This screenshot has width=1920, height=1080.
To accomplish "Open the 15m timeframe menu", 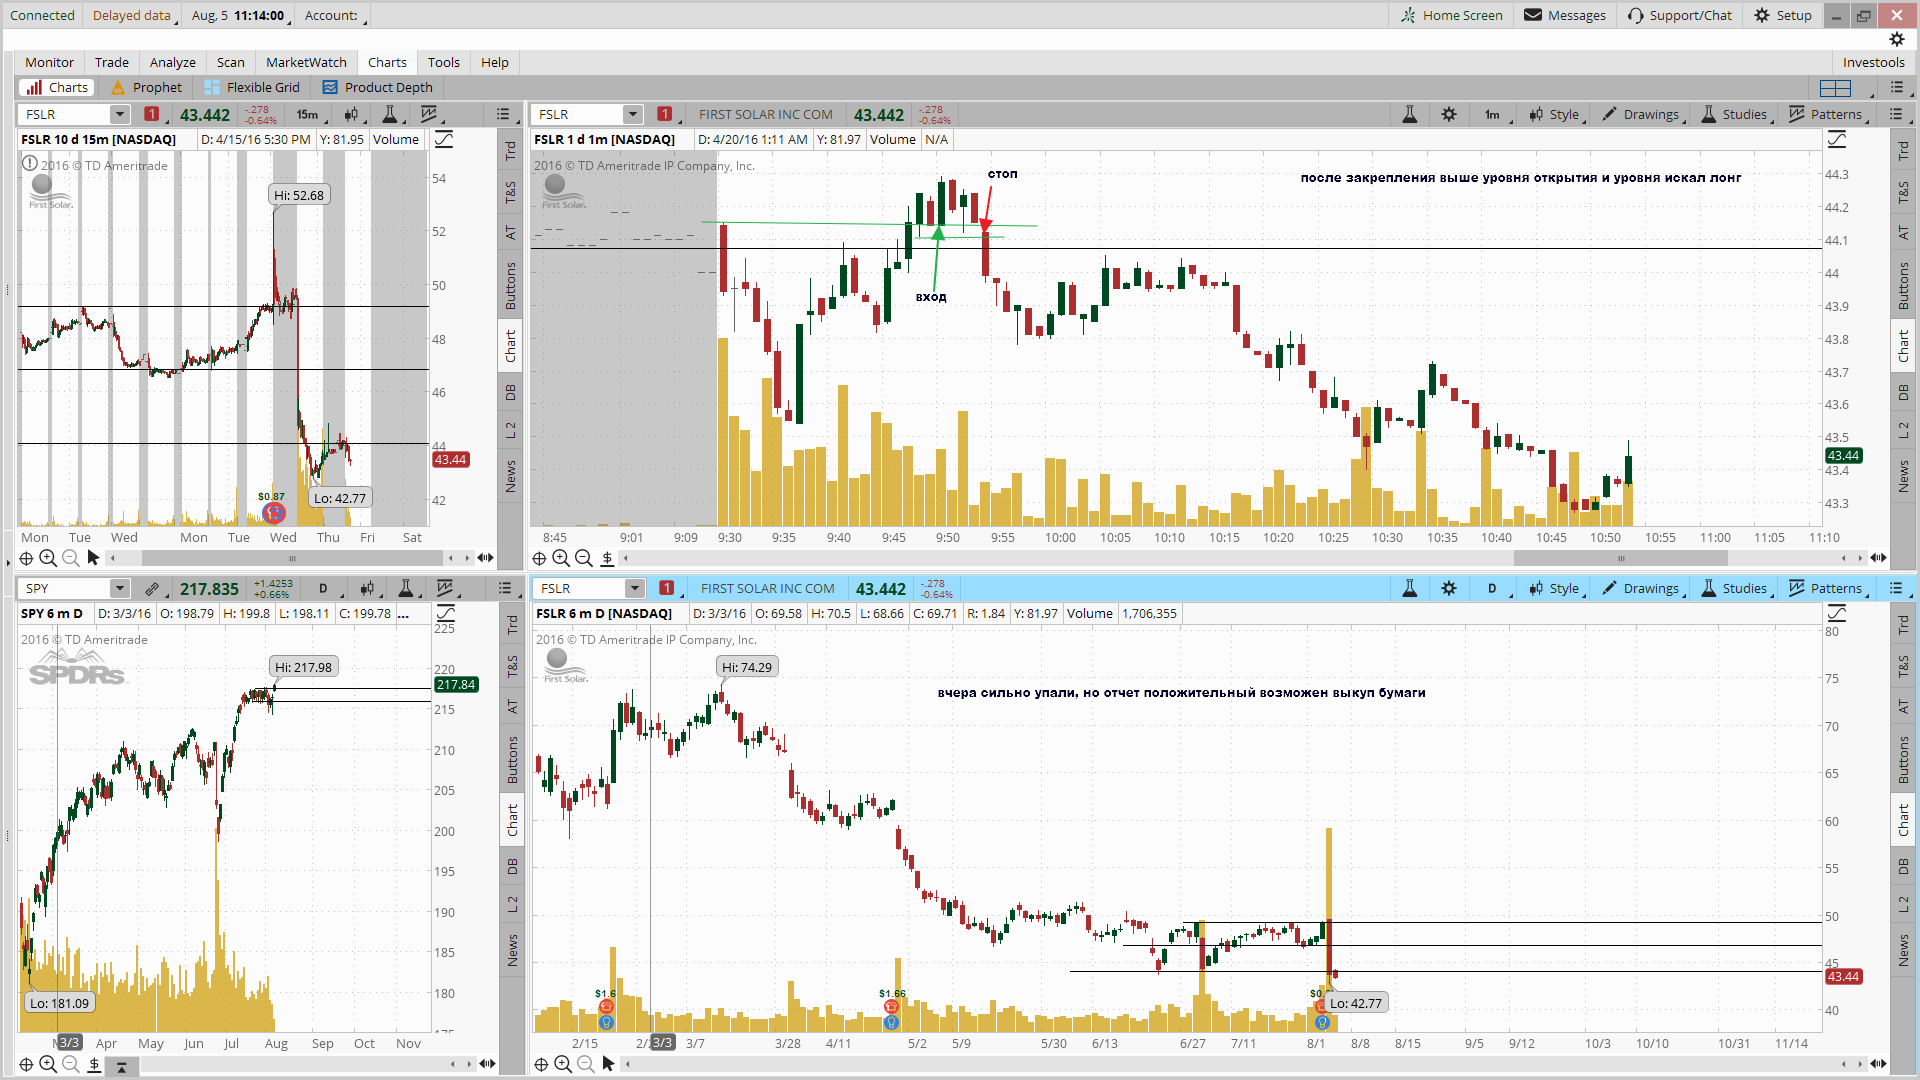I will tap(308, 114).
